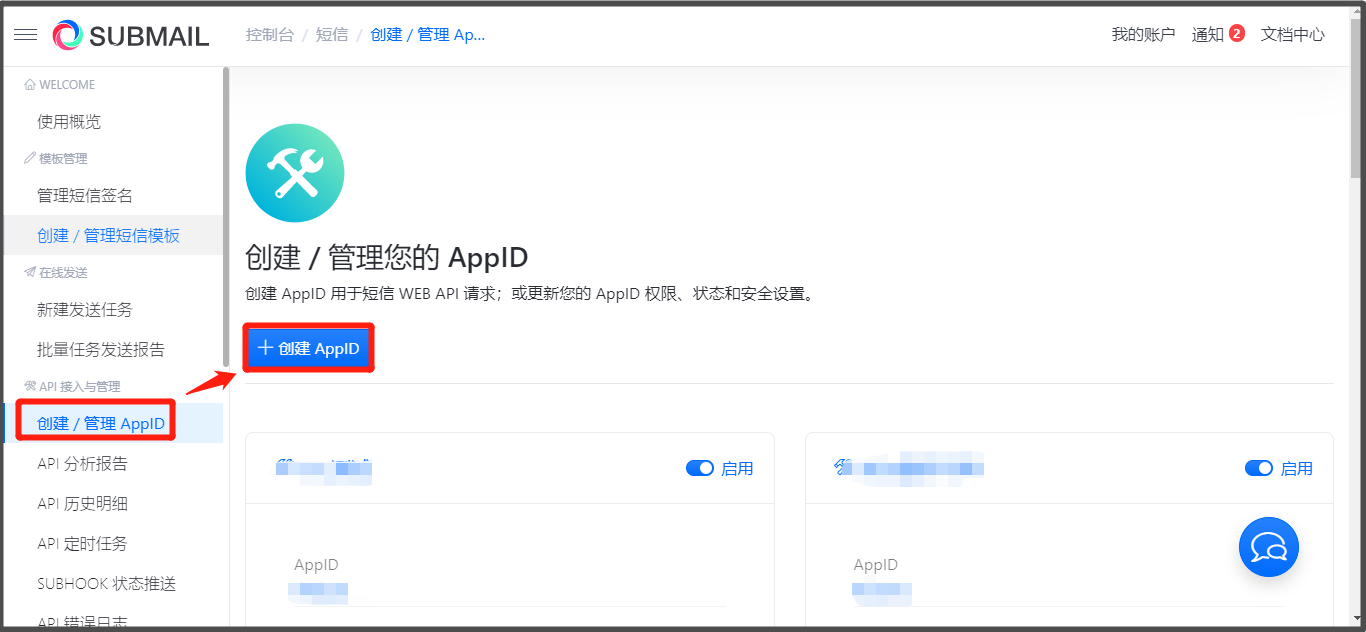Go to 控制台 breadcrumb
Screen dimensions: 1366x632
click(270, 35)
